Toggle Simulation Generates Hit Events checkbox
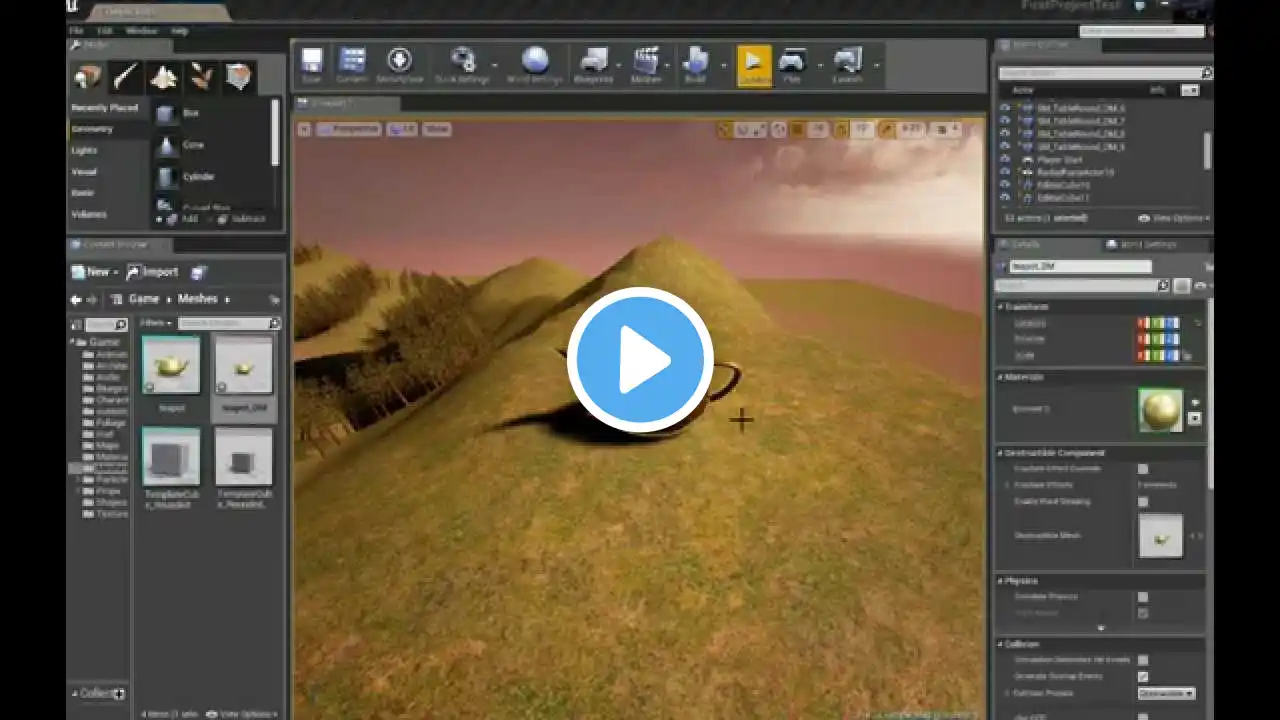 point(1143,660)
